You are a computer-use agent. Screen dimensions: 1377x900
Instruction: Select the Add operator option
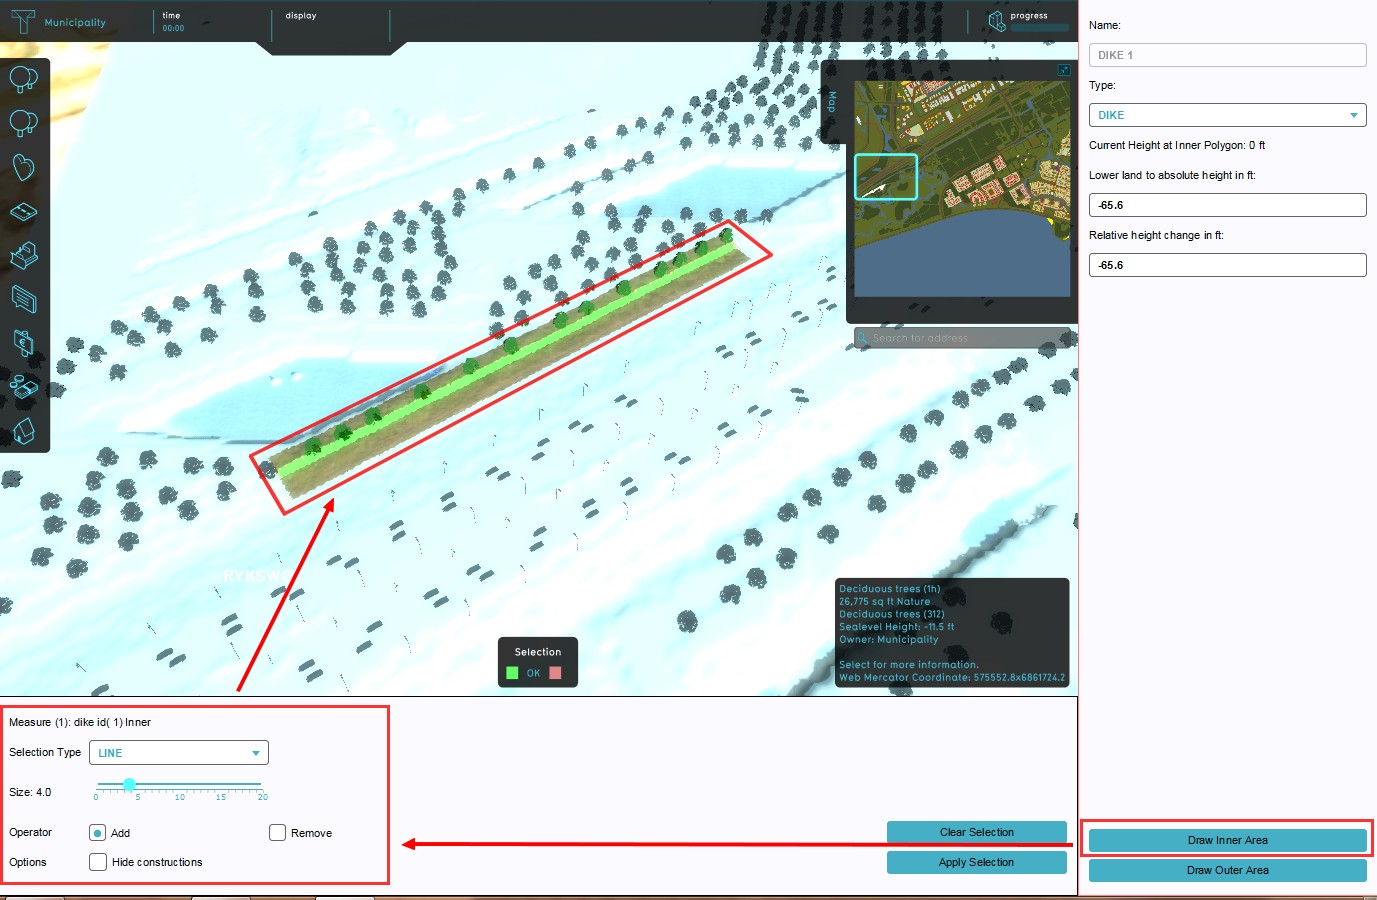pyautogui.click(x=98, y=833)
